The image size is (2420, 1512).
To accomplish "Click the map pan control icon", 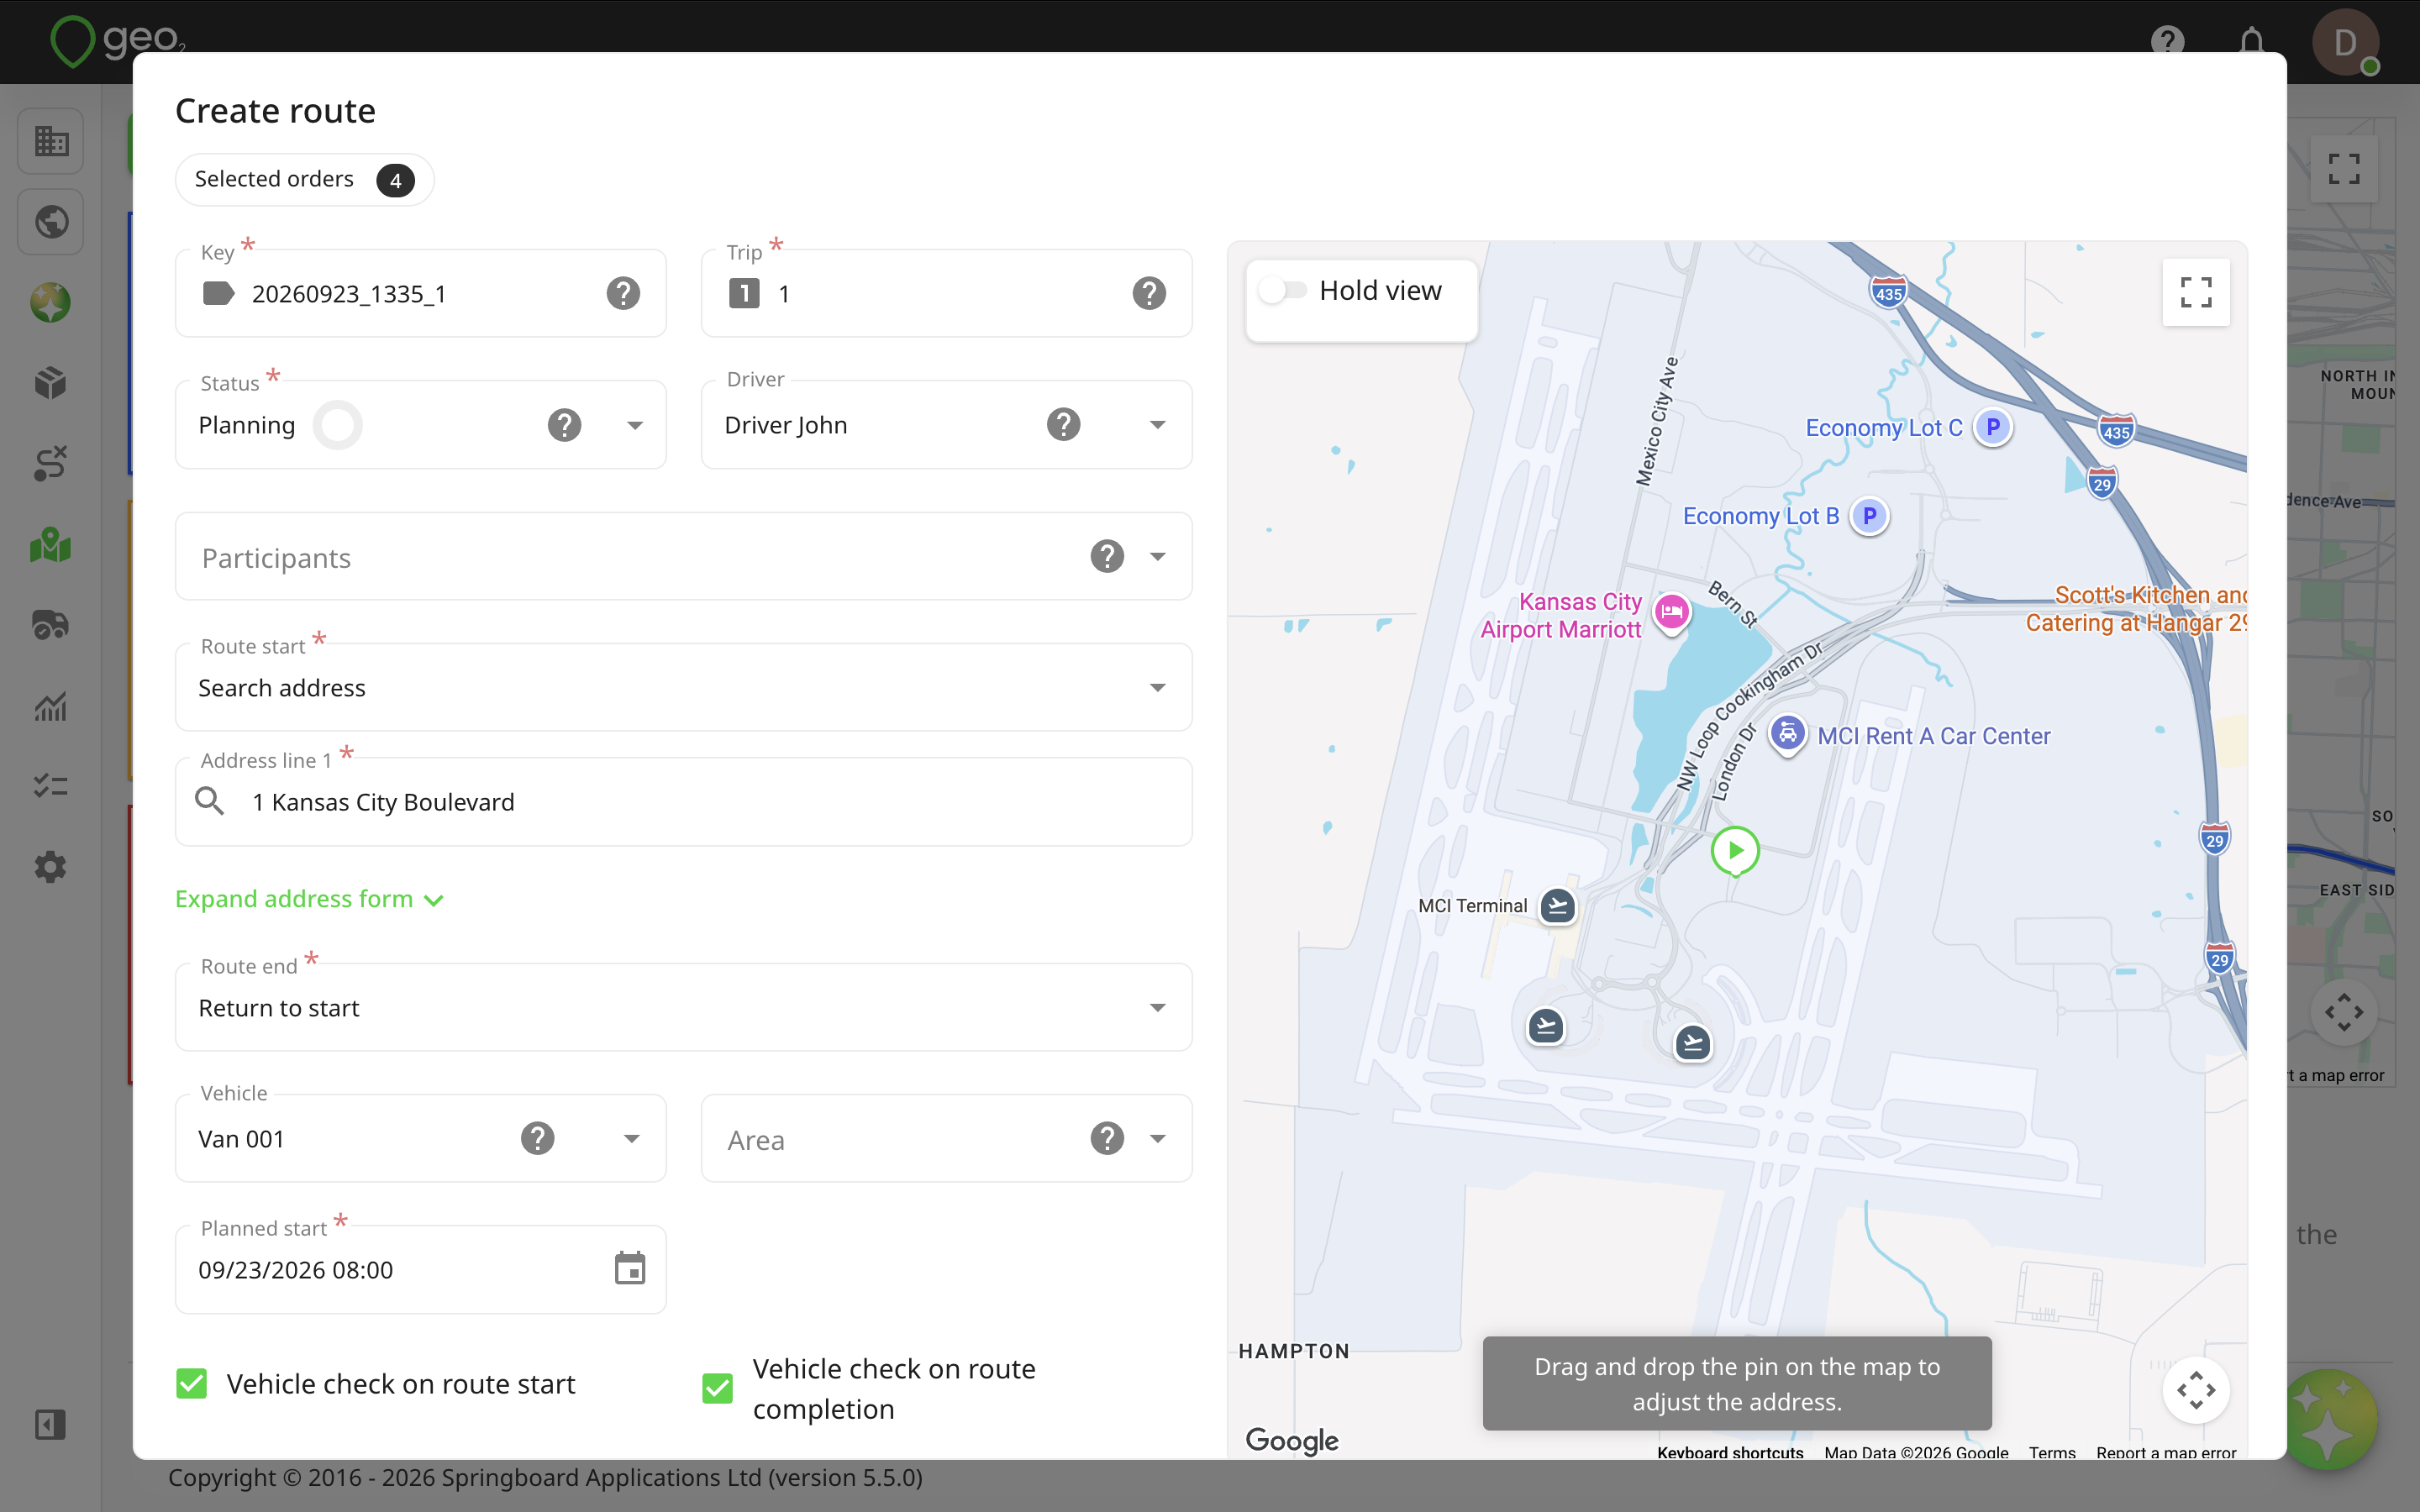I will tap(2195, 1390).
